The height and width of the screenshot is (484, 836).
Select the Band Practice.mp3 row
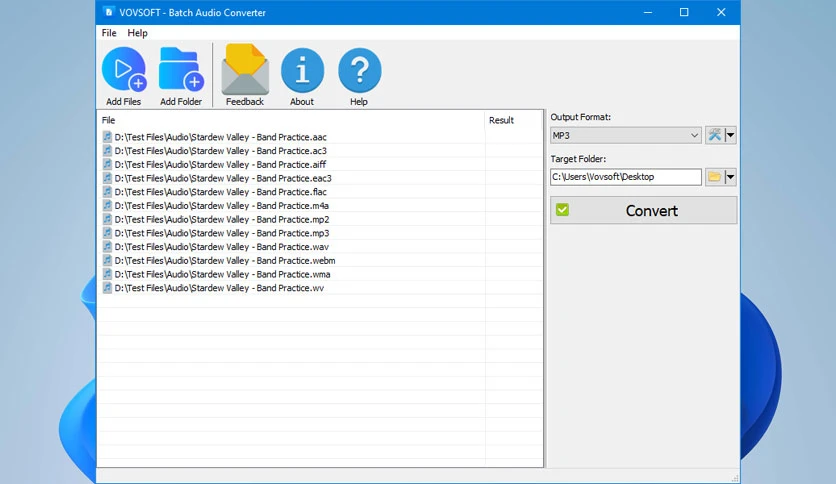point(320,233)
